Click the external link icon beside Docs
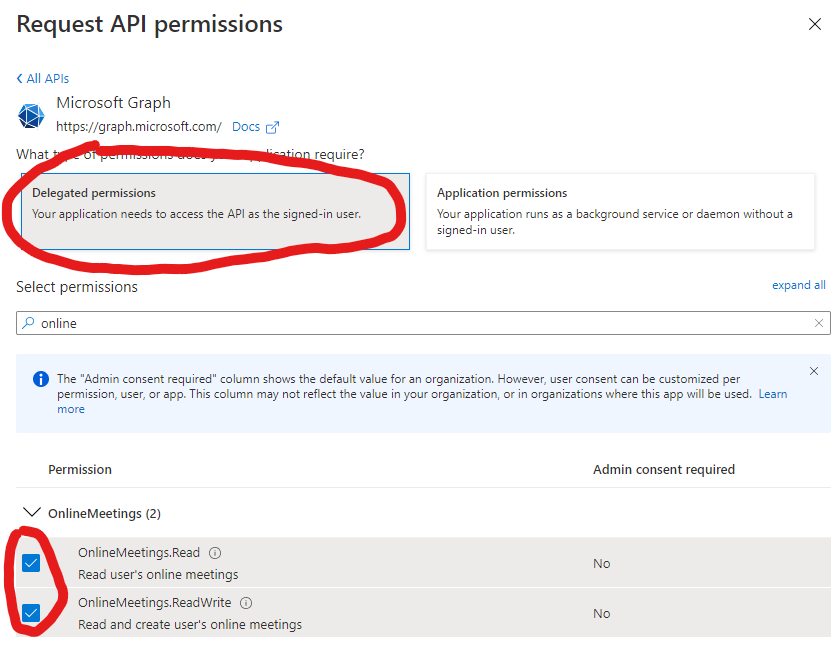The image size is (839, 649). click(272, 127)
